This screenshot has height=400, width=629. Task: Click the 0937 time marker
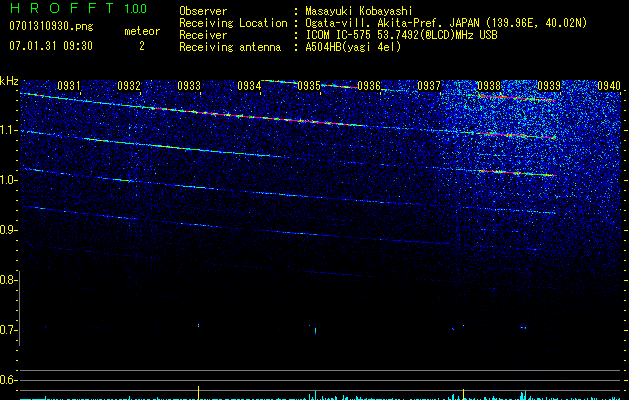[x=429, y=85]
